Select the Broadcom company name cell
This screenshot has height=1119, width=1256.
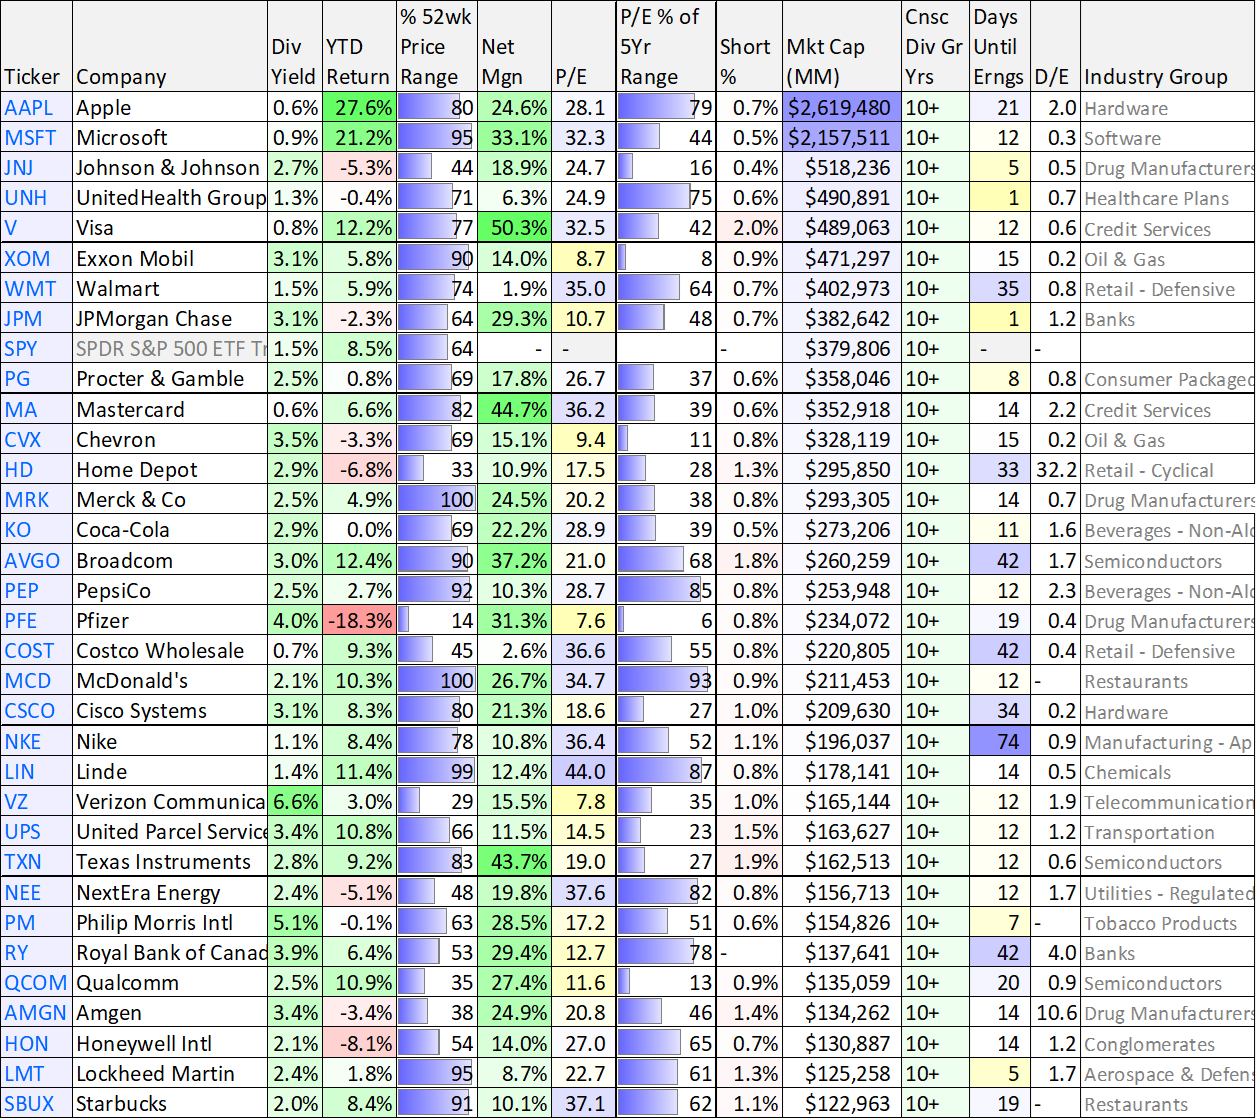click(169, 560)
